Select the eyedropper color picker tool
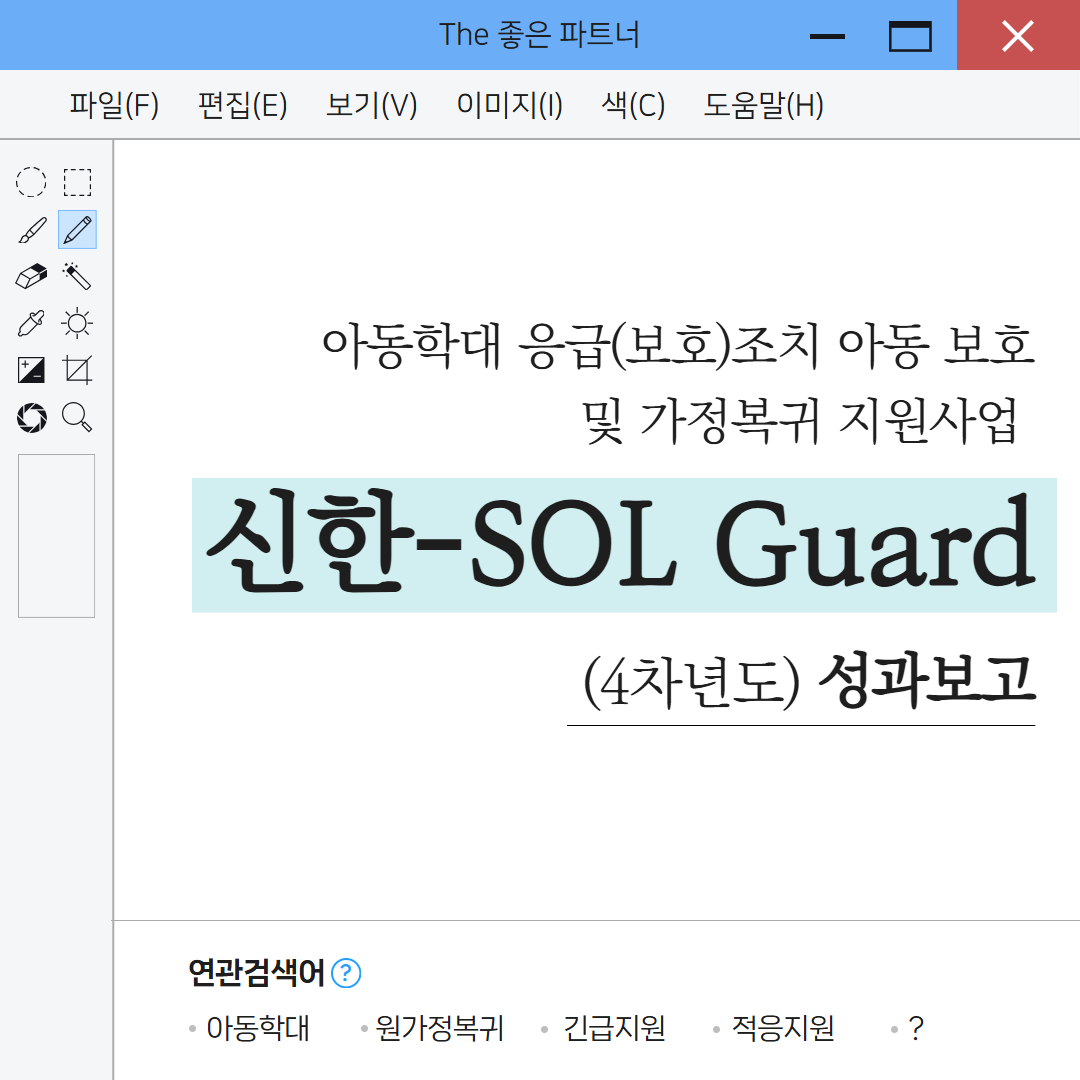This screenshot has height=1080, width=1080. (x=31, y=323)
